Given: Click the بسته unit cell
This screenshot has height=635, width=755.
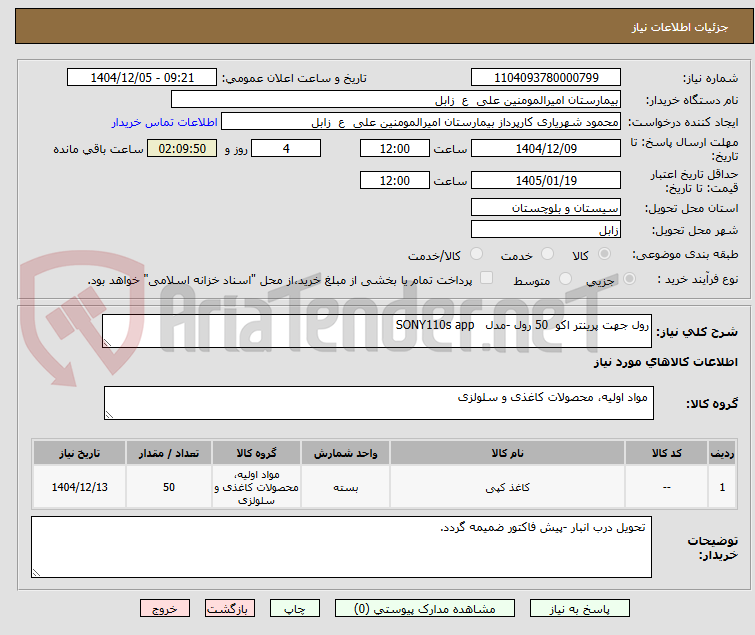Looking at the screenshot, I should tap(346, 487).
